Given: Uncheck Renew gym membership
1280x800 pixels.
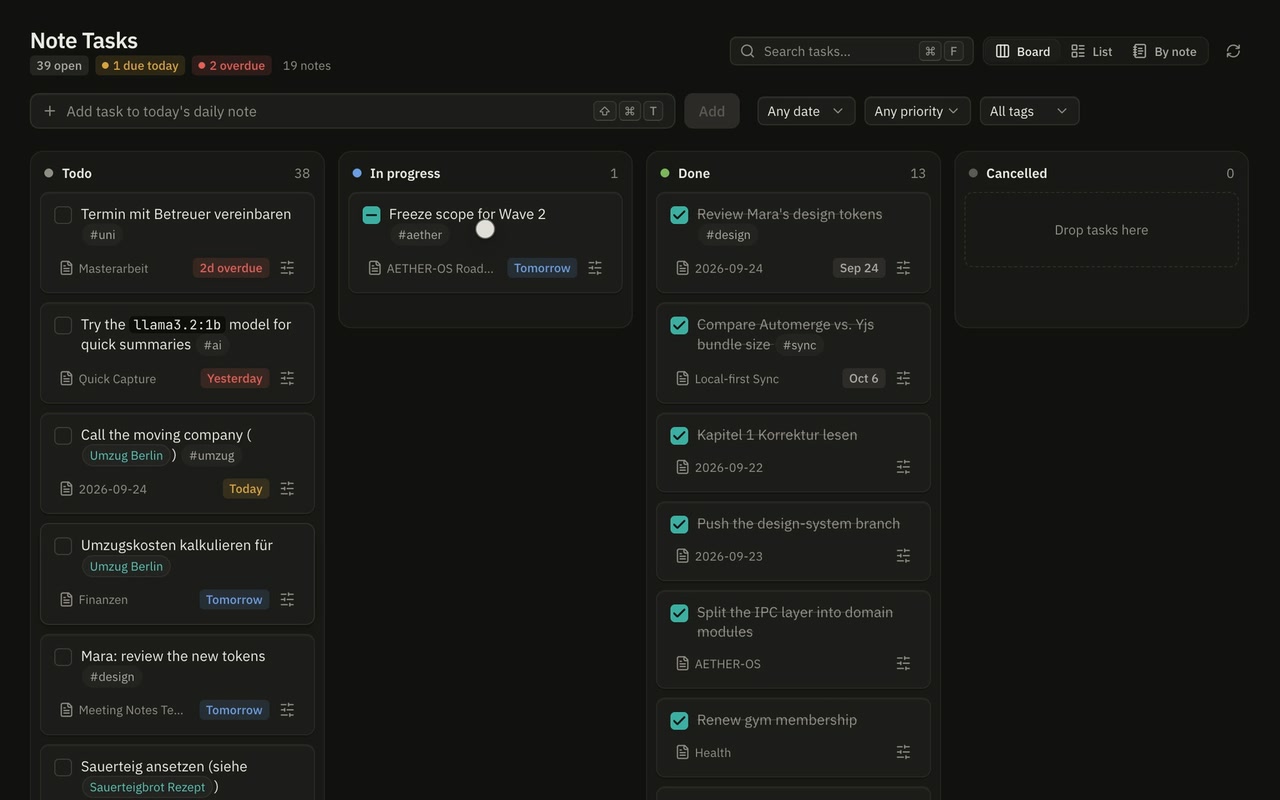Looking at the screenshot, I should pos(679,721).
